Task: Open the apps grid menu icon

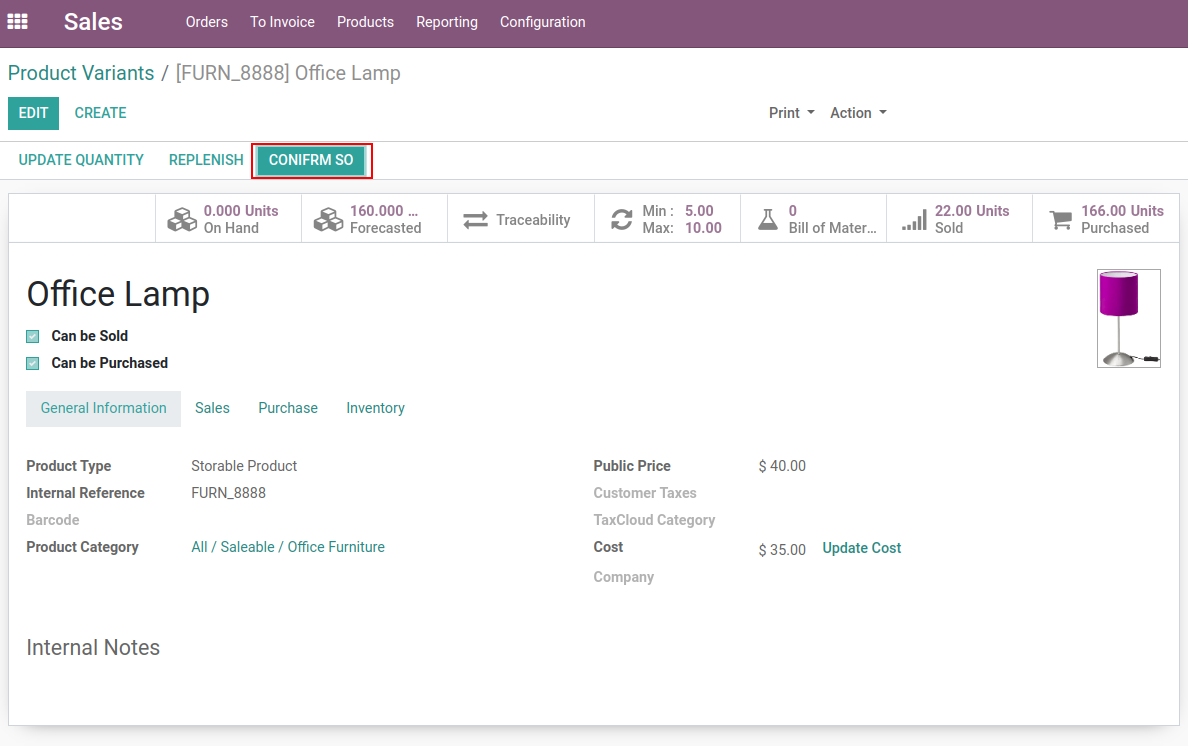Action: coord(18,22)
